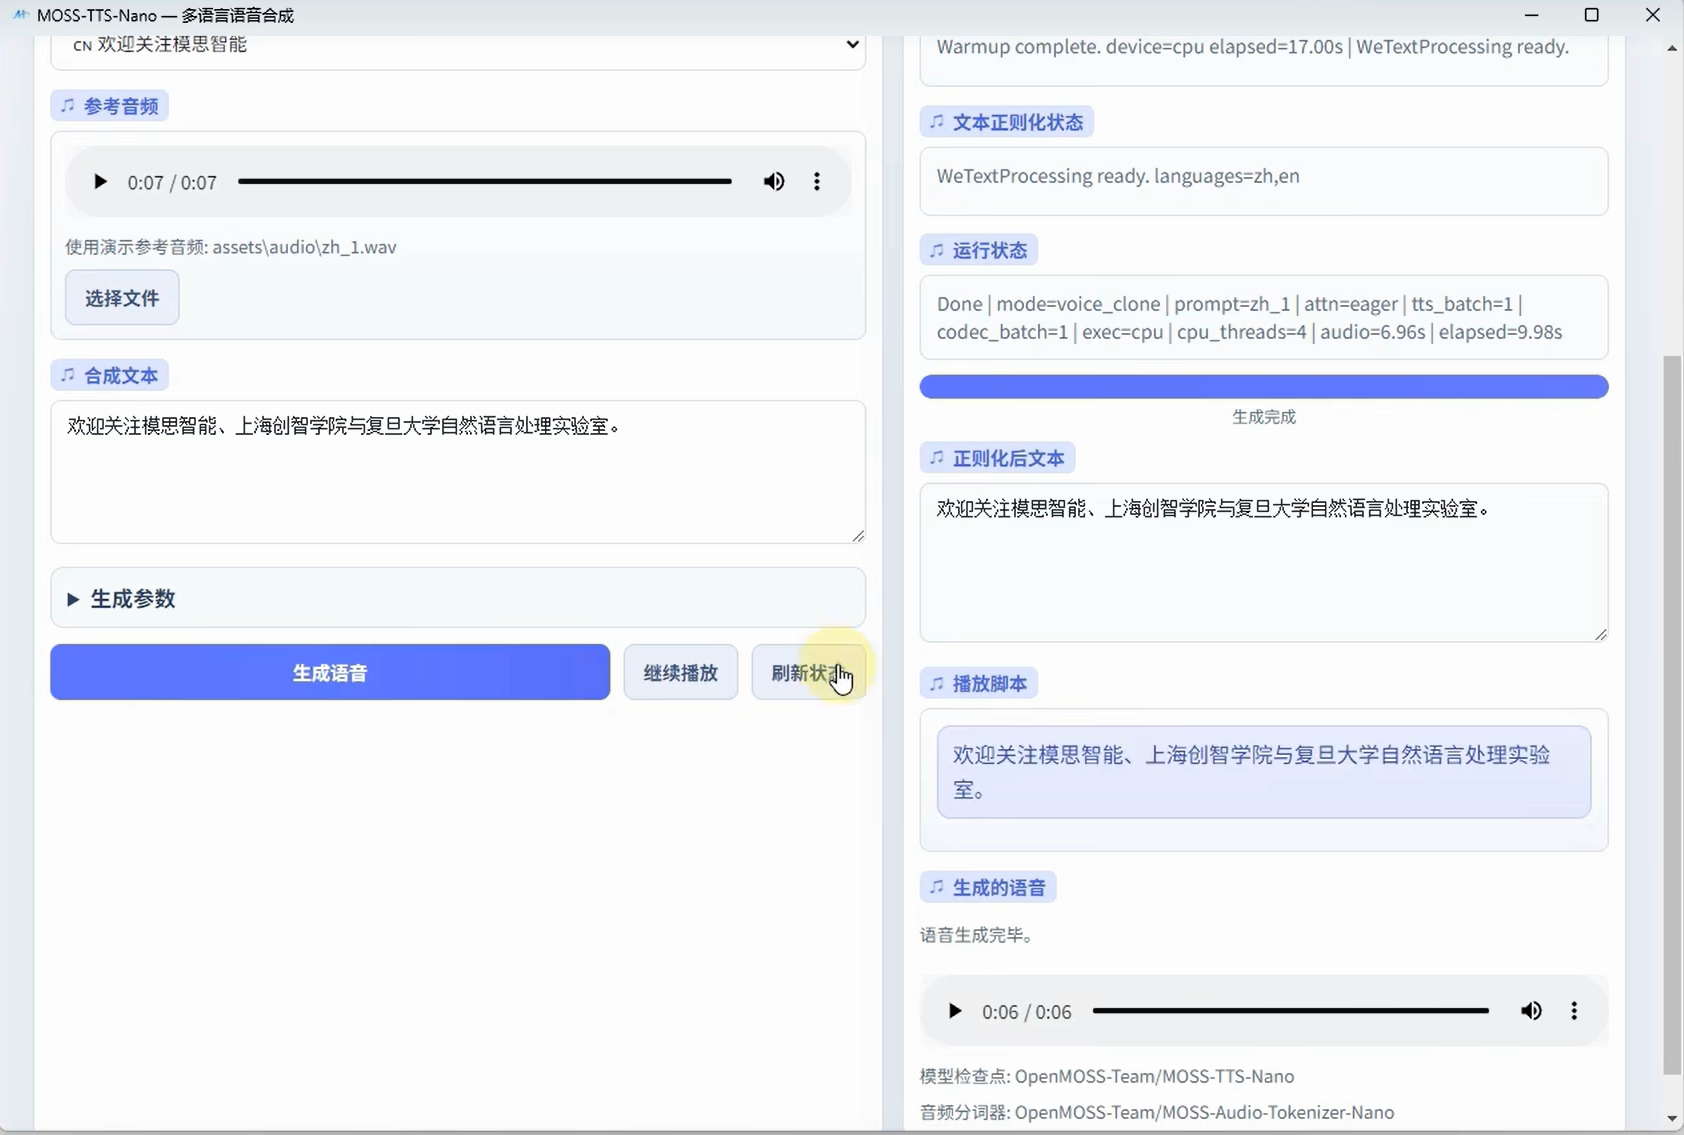Click the 播放脚本 label
This screenshot has width=1684, height=1135.
(x=979, y=684)
